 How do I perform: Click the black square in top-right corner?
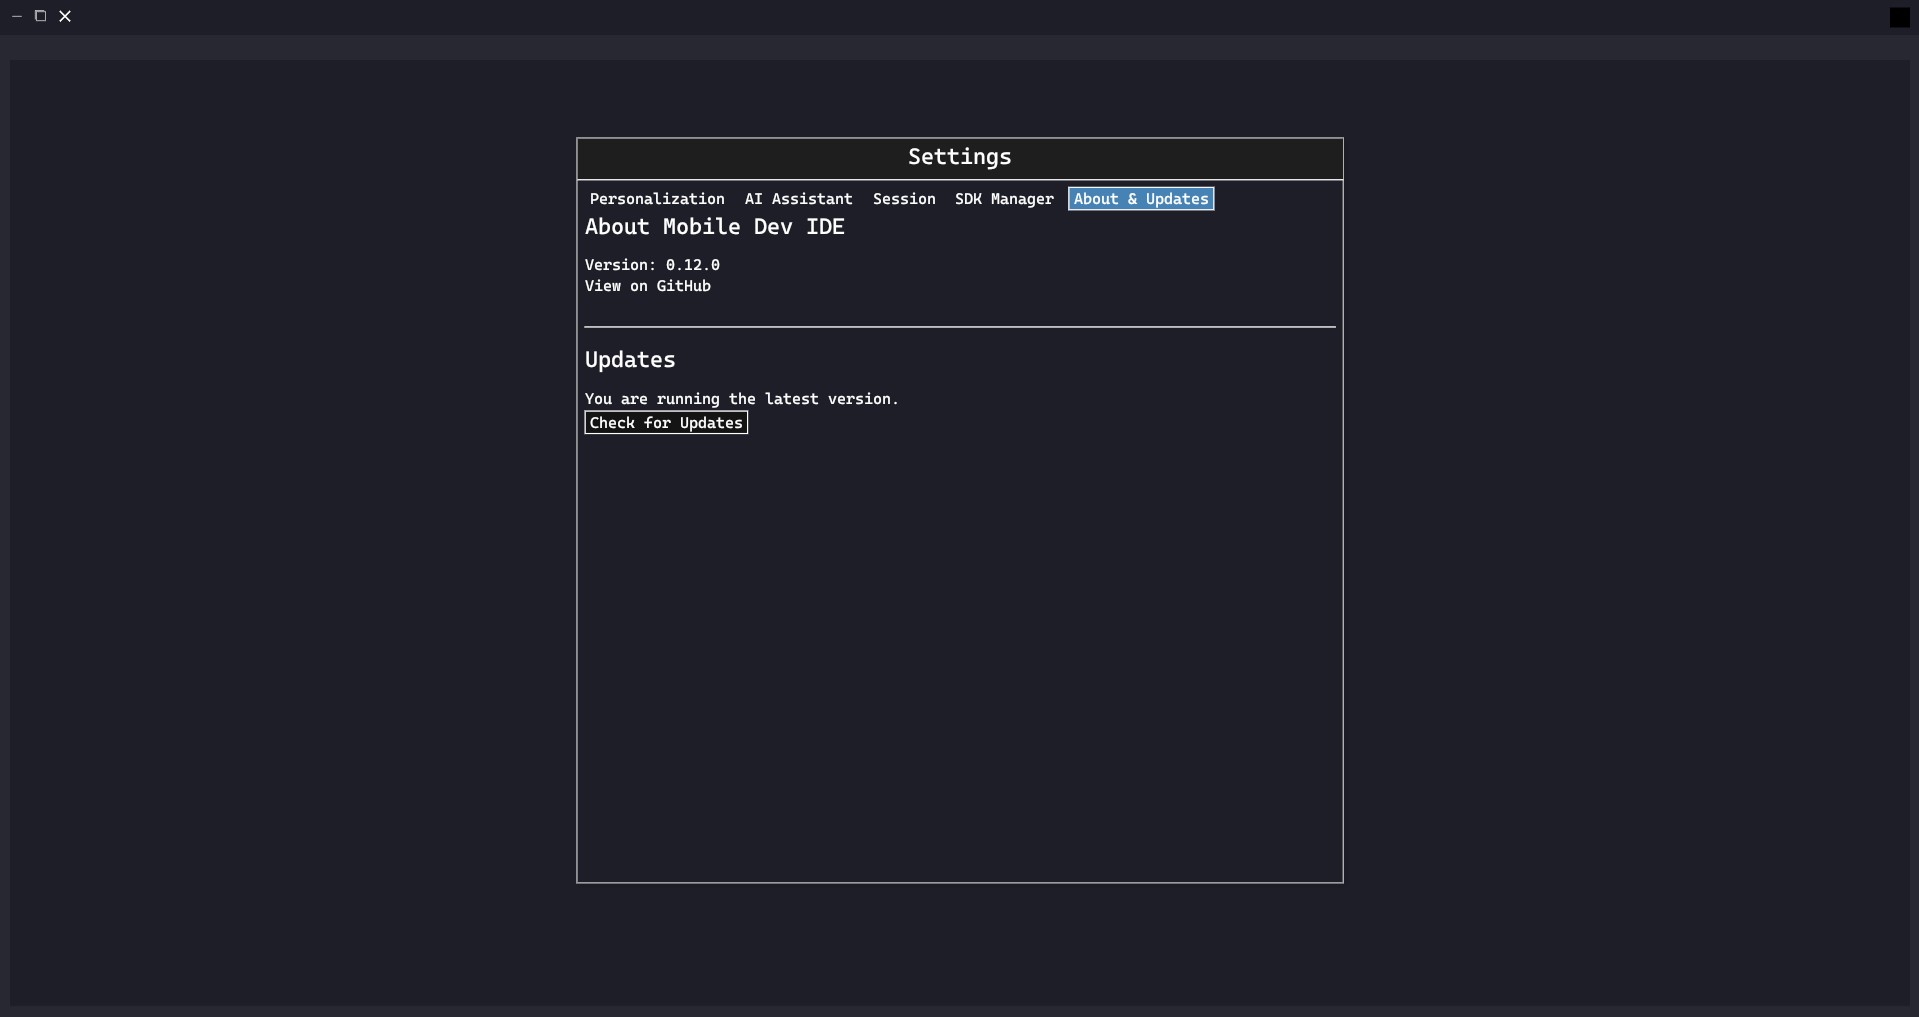(1899, 17)
